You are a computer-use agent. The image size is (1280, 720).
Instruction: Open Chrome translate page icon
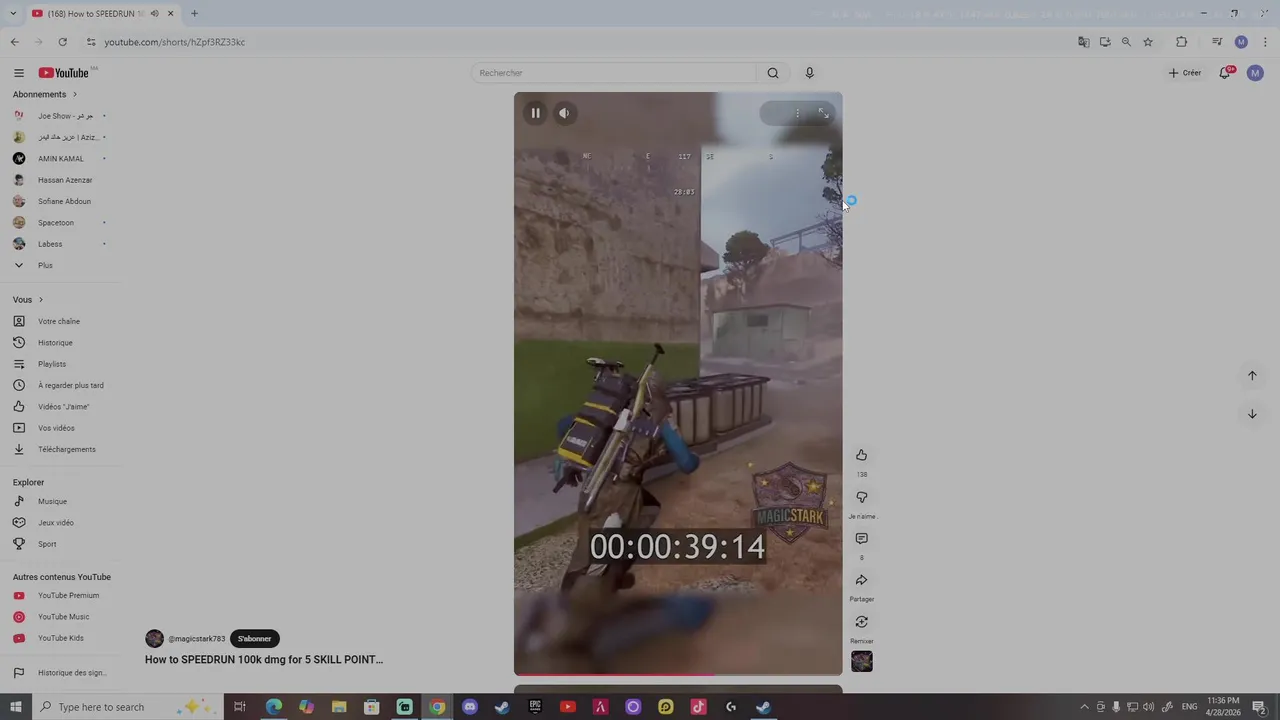pyautogui.click(x=1083, y=42)
